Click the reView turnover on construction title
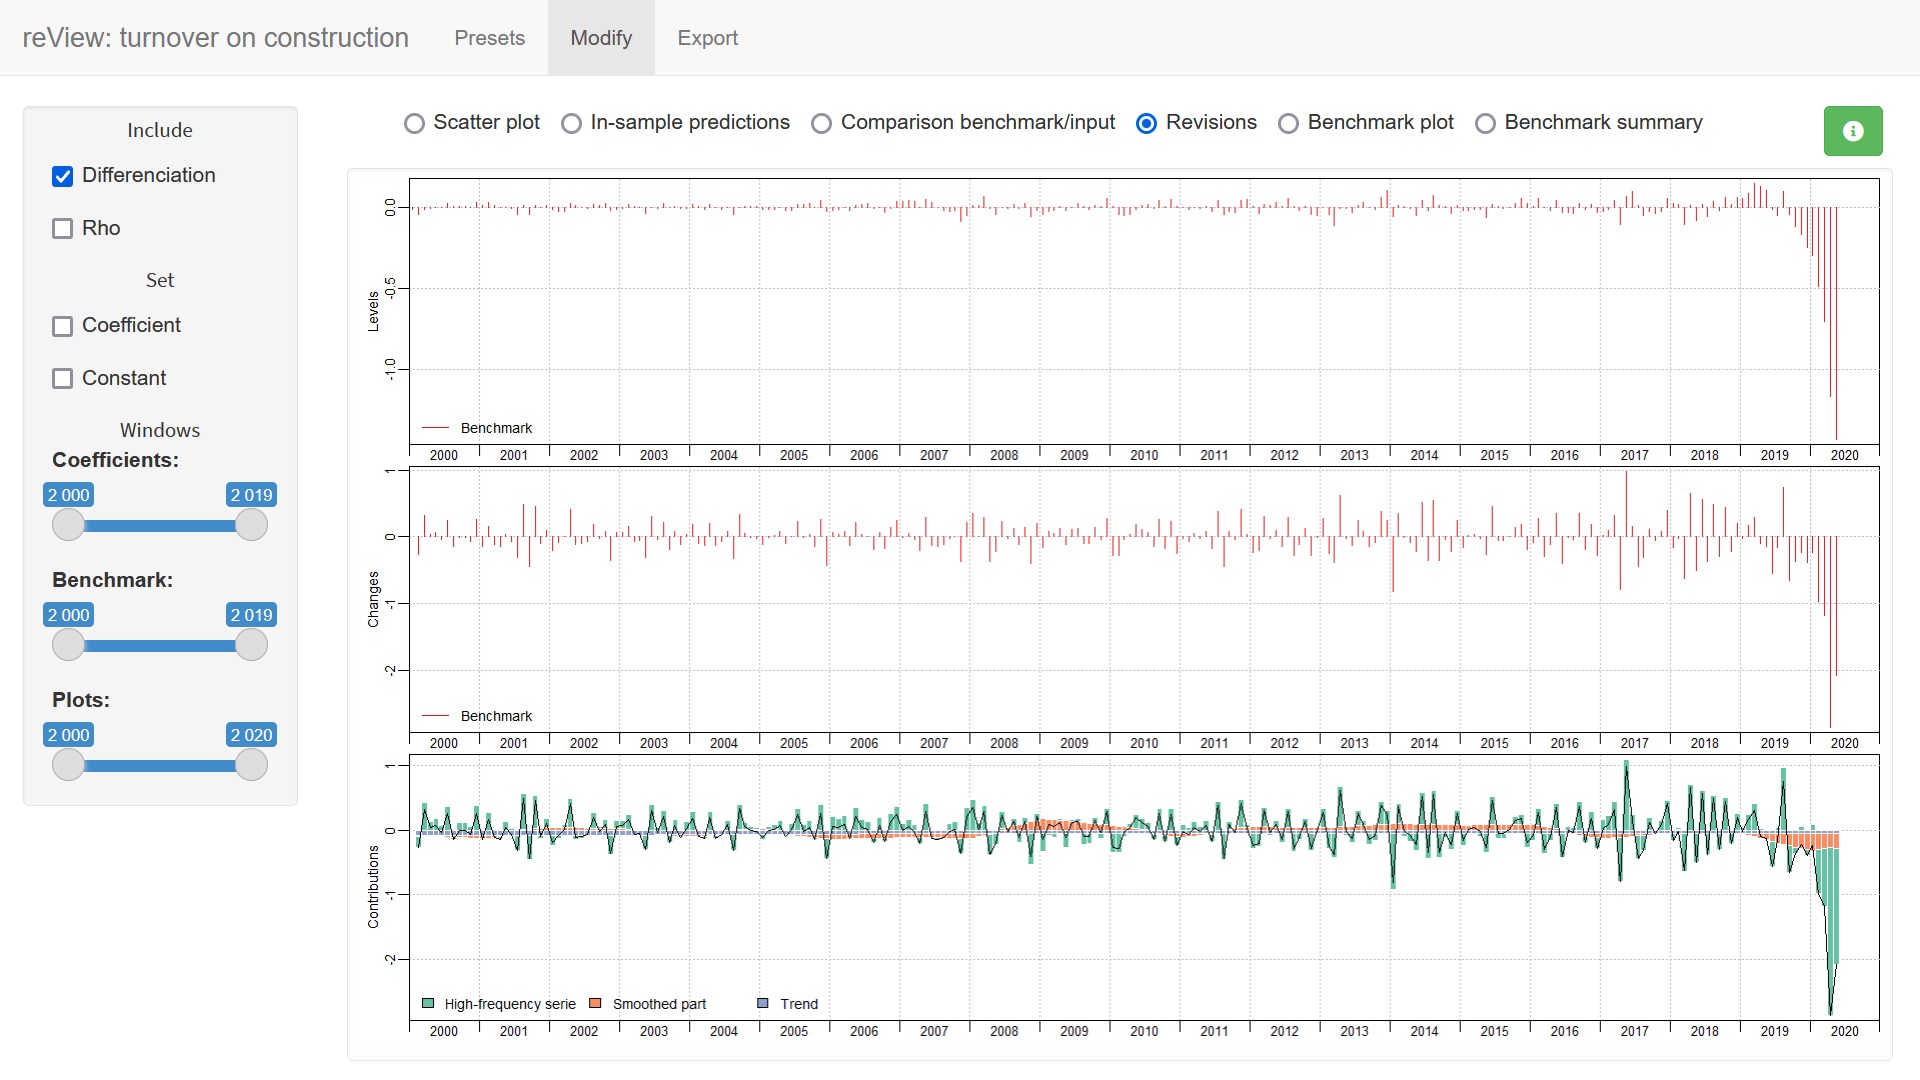The width and height of the screenshot is (1920, 1080). coord(215,38)
